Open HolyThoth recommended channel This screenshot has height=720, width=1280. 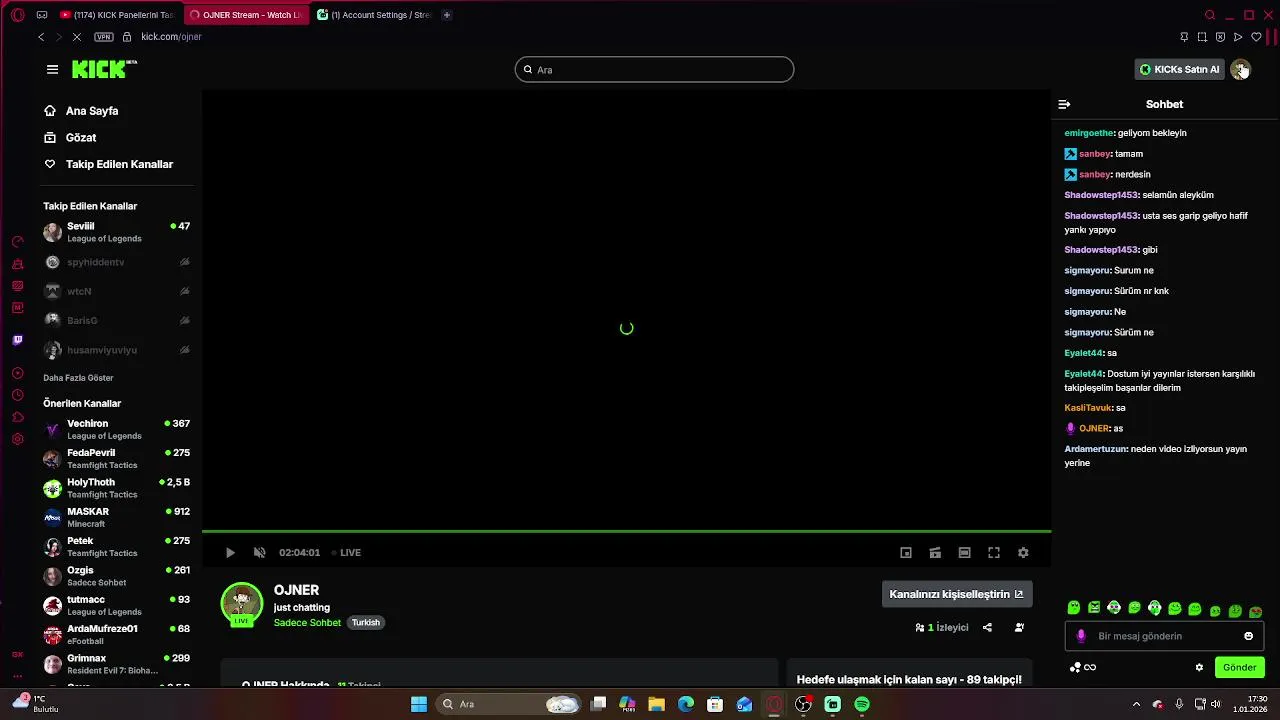click(117, 488)
